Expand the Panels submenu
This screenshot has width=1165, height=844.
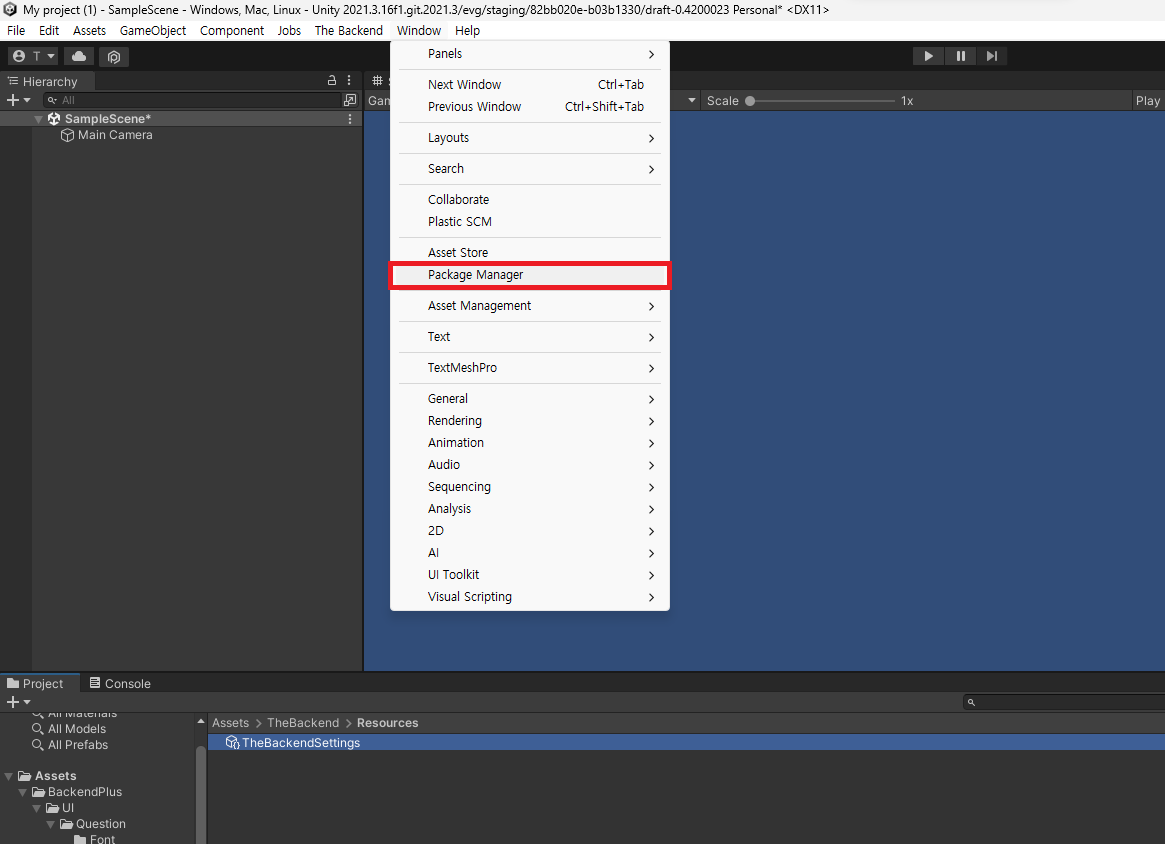pyautogui.click(x=530, y=54)
